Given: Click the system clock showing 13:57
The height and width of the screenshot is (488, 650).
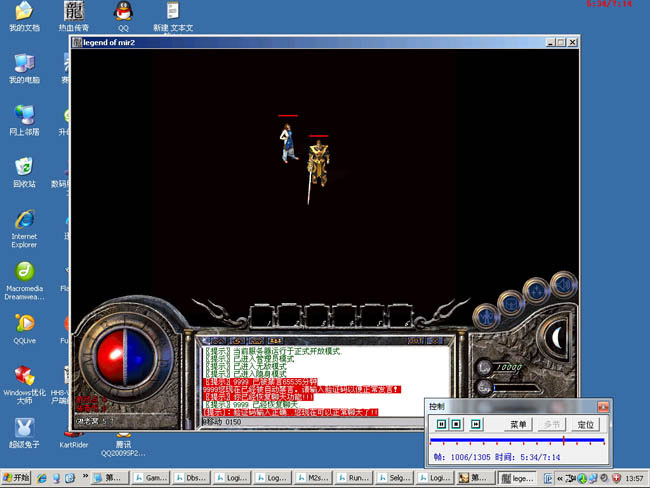Looking at the screenshot, I should (x=634, y=478).
